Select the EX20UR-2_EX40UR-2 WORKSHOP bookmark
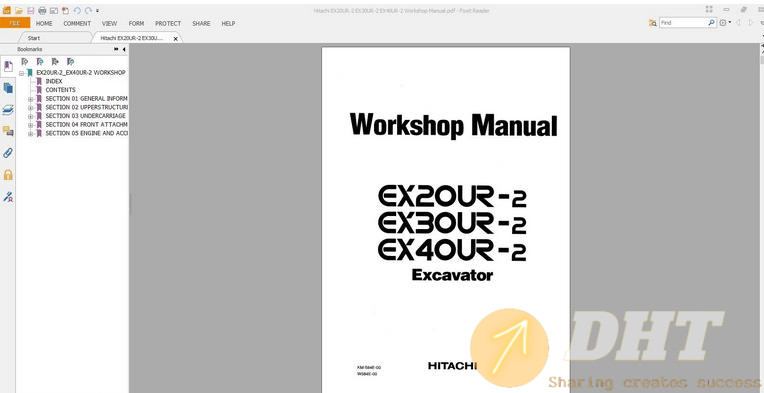The image size is (764, 393). [x=81, y=73]
